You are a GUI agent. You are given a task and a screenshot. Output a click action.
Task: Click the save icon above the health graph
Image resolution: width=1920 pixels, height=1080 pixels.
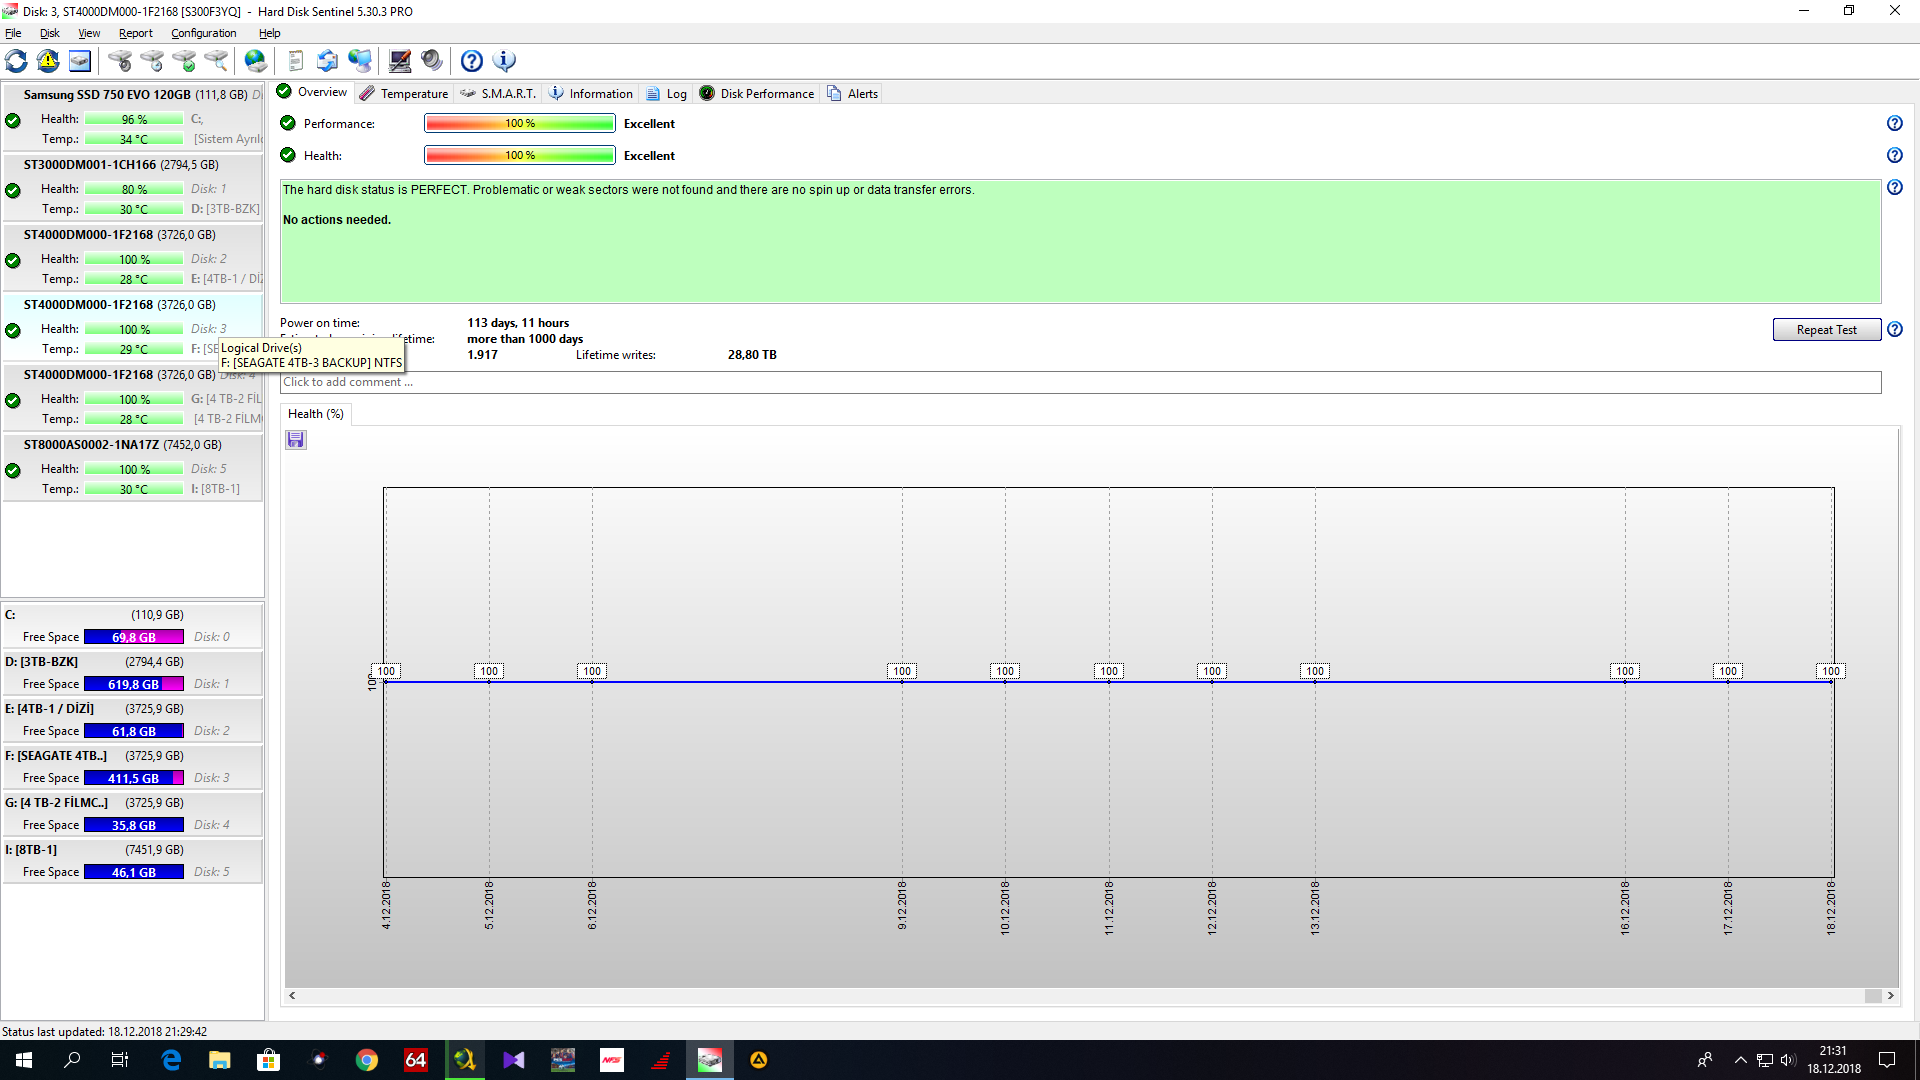(296, 440)
